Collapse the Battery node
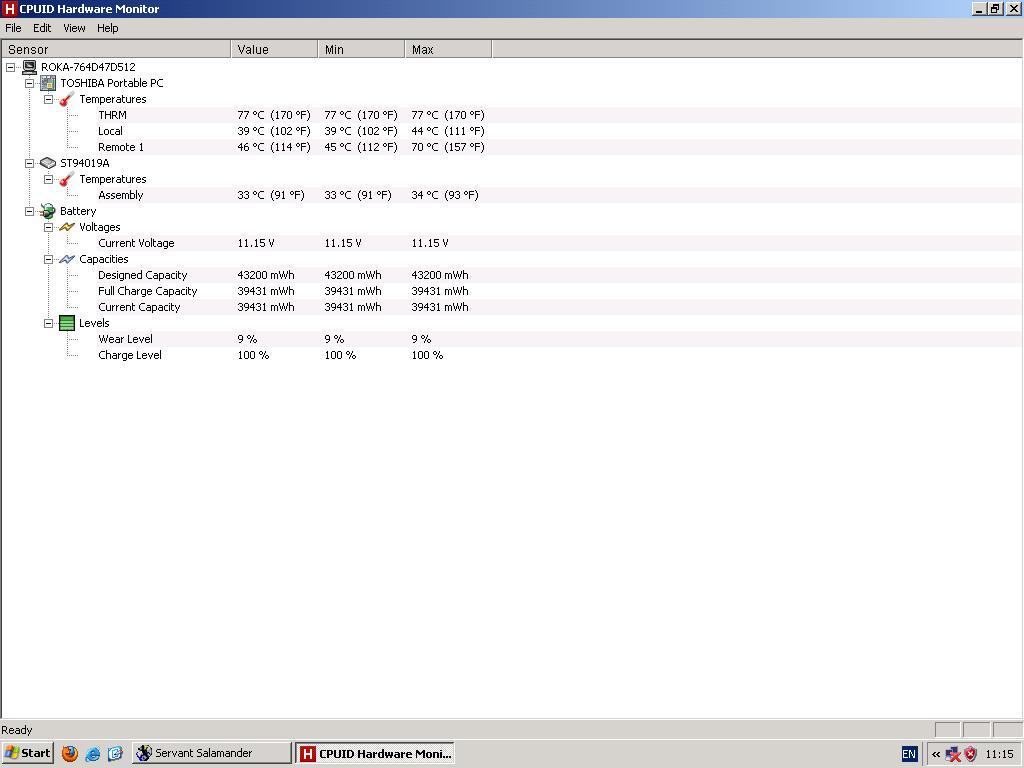This screenshot has width=1024, height=768. (x=29, y=211)
